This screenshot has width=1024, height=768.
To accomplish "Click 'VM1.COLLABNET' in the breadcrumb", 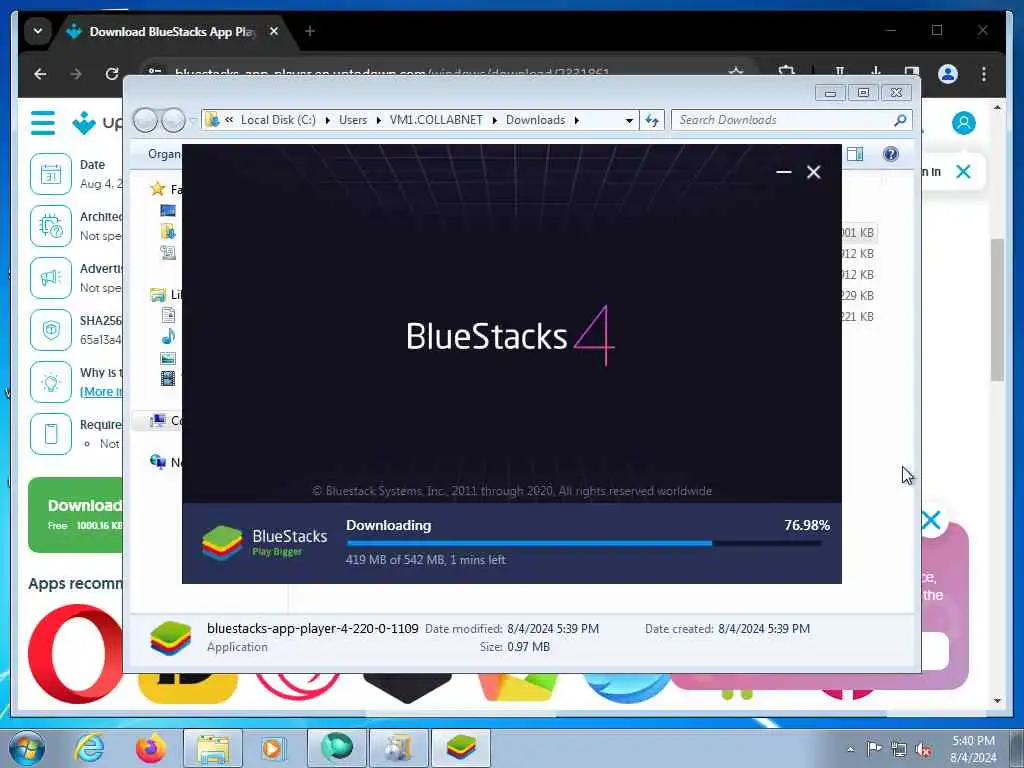I will [x=436, y=120].
